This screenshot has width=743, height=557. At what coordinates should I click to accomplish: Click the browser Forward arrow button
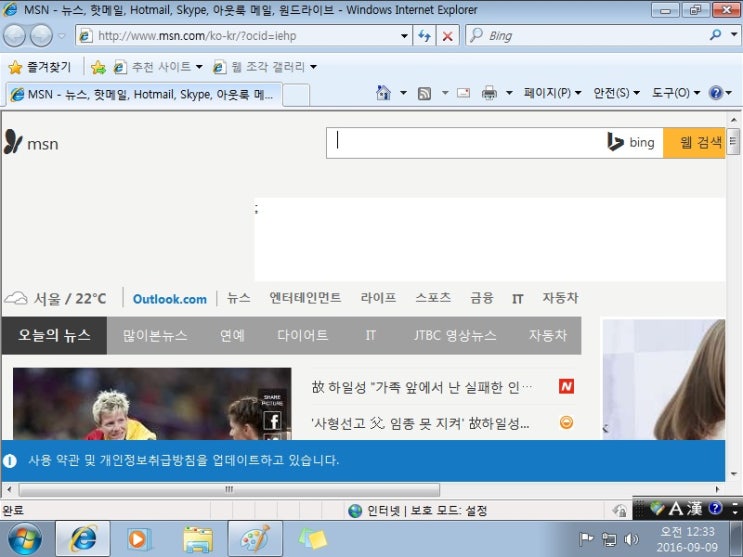tap(41, 36)
